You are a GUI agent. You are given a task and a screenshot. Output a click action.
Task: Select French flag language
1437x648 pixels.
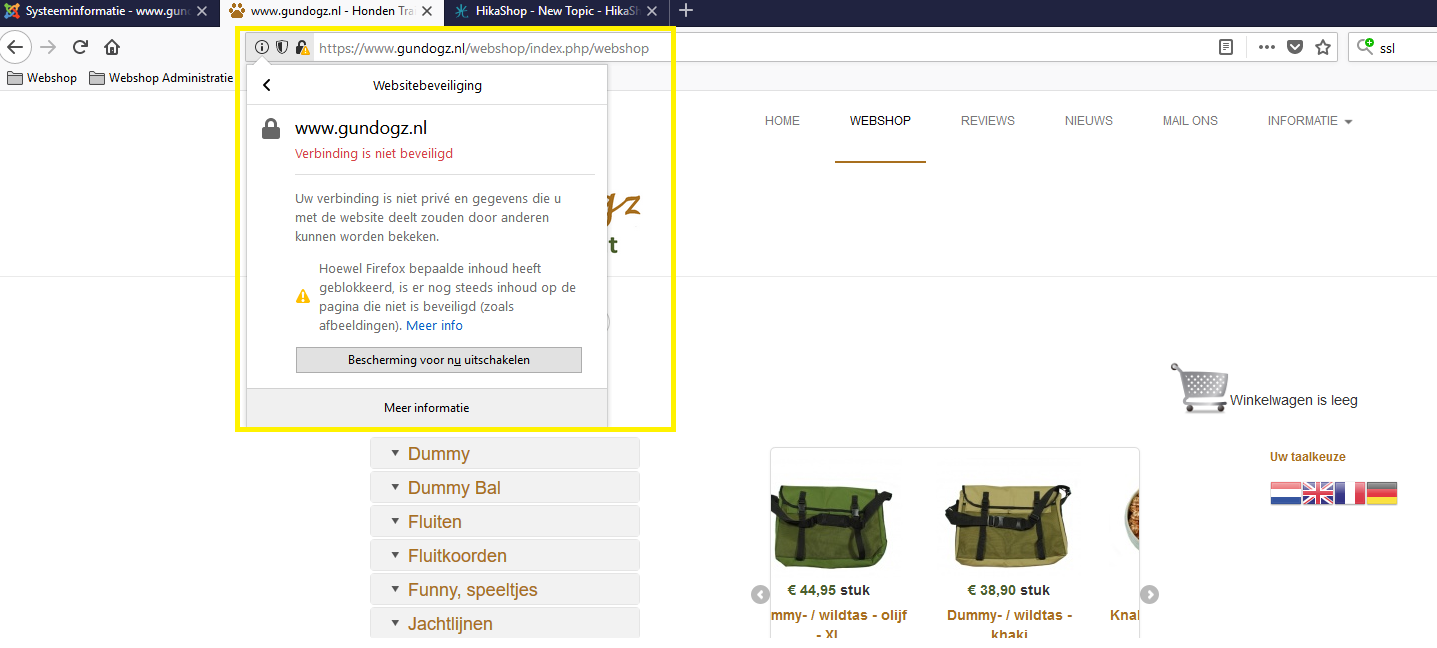[x=1349, y=493]
